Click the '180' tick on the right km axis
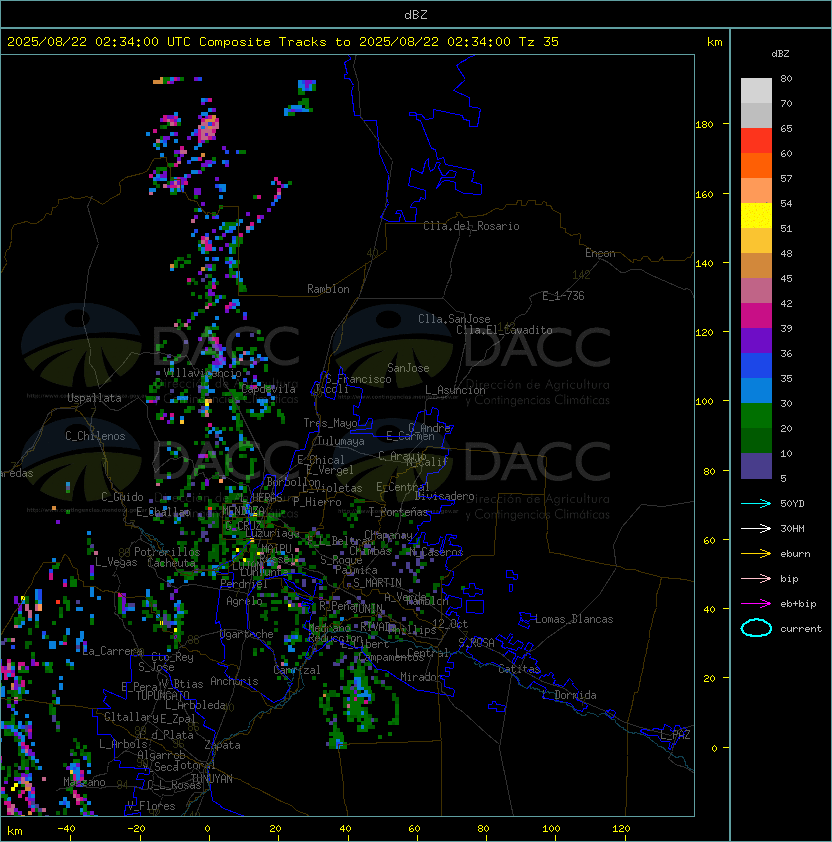Viewport: 832px width, 842px height. [x=704, y=125]
